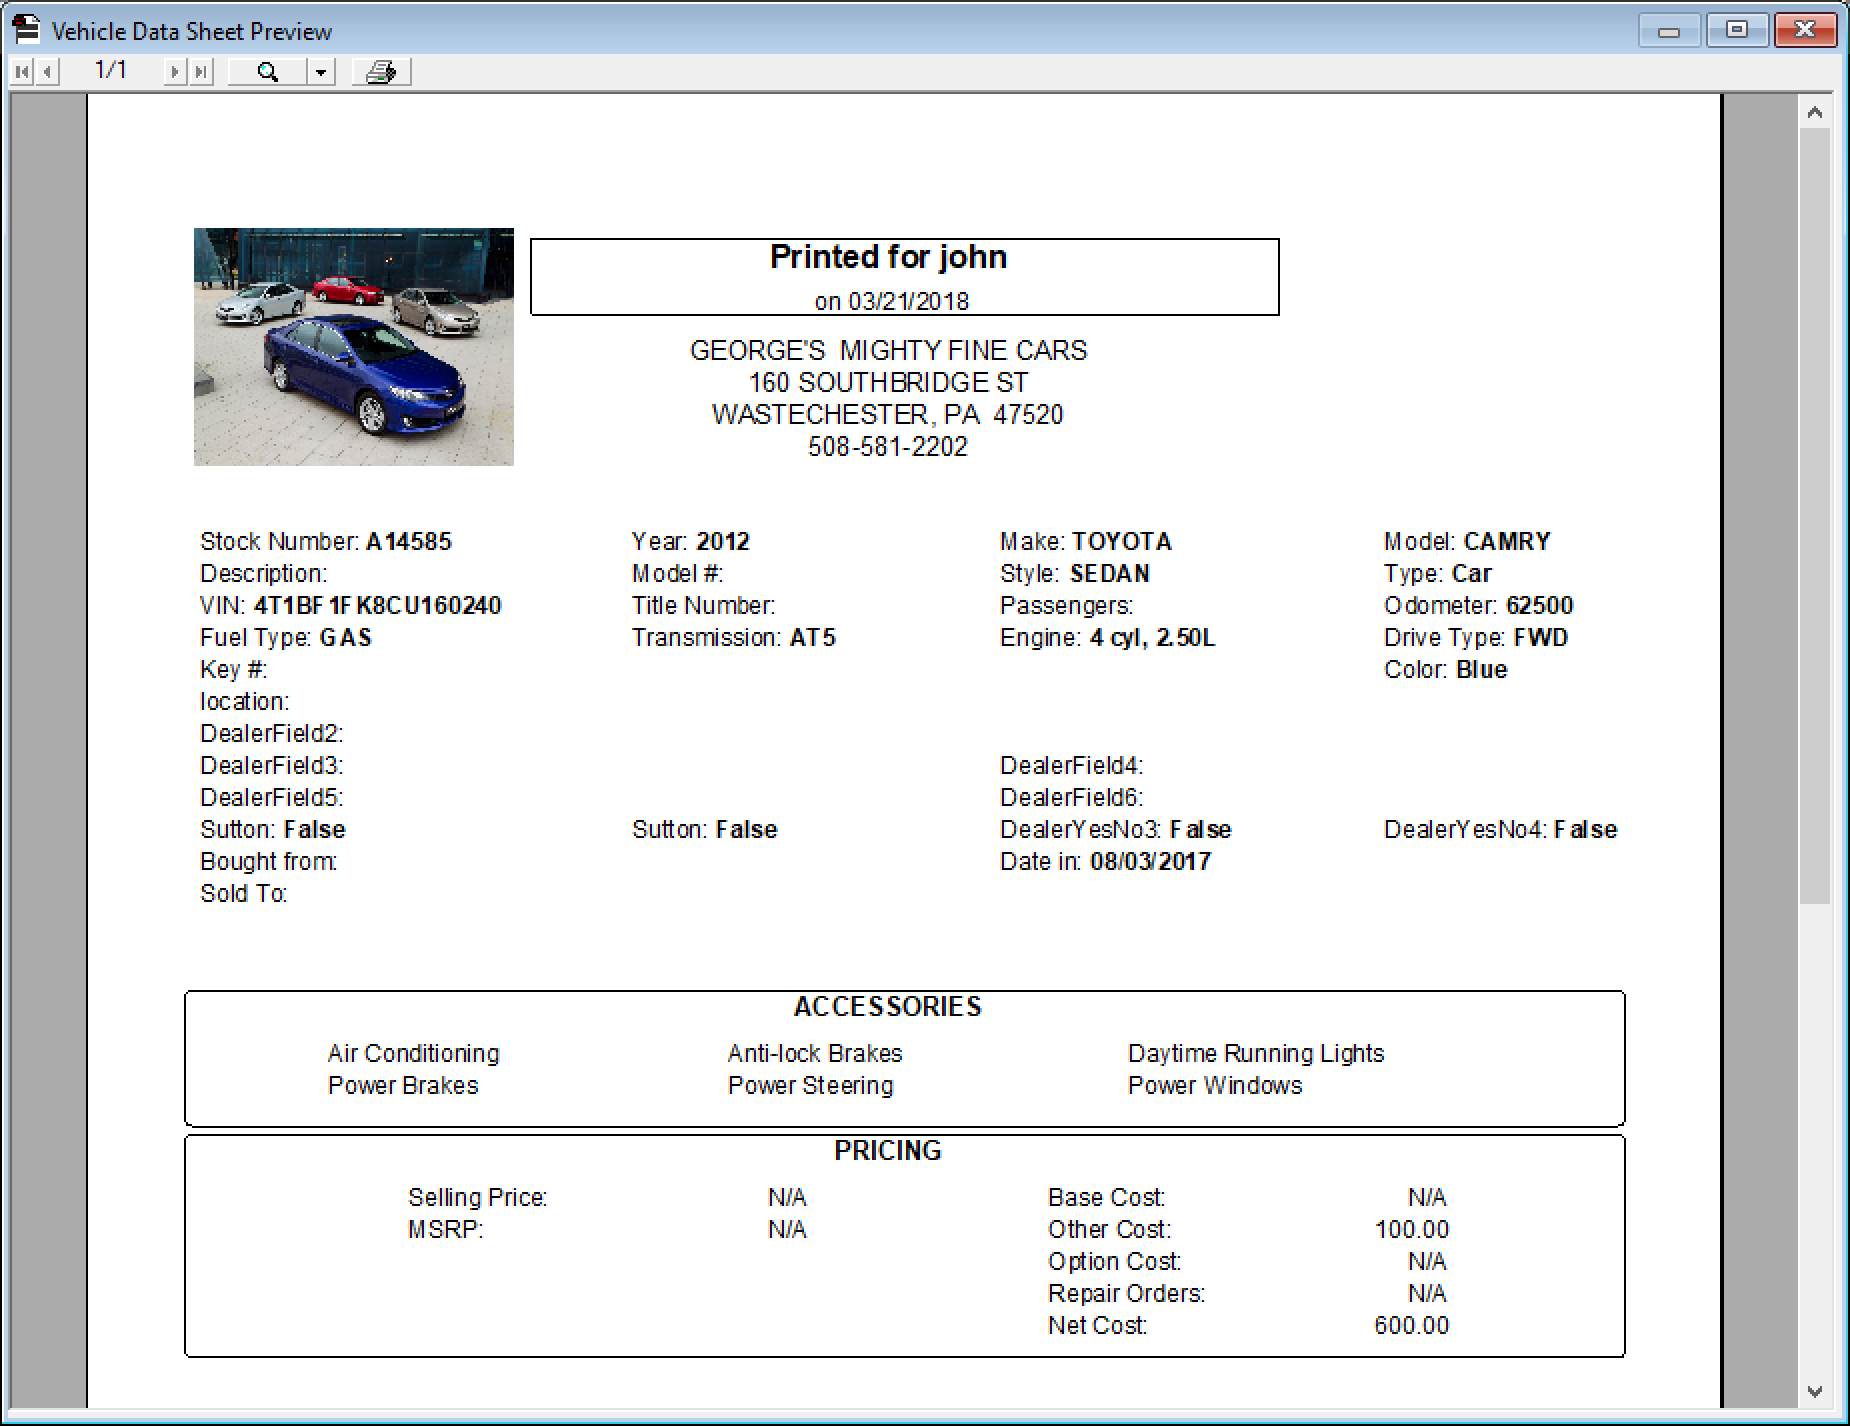This screenshot has width=1850, height=1426.
Task: Advance to the next page
Action: 174,71
